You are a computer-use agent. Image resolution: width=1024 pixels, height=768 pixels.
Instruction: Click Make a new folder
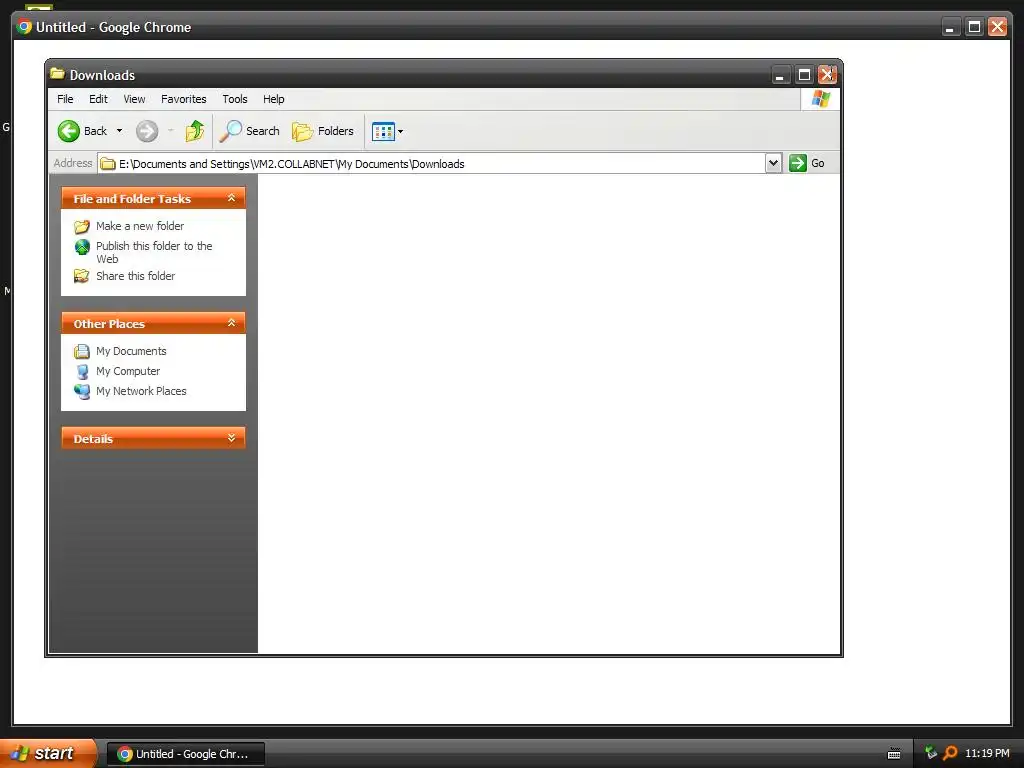tap(140, 226)
